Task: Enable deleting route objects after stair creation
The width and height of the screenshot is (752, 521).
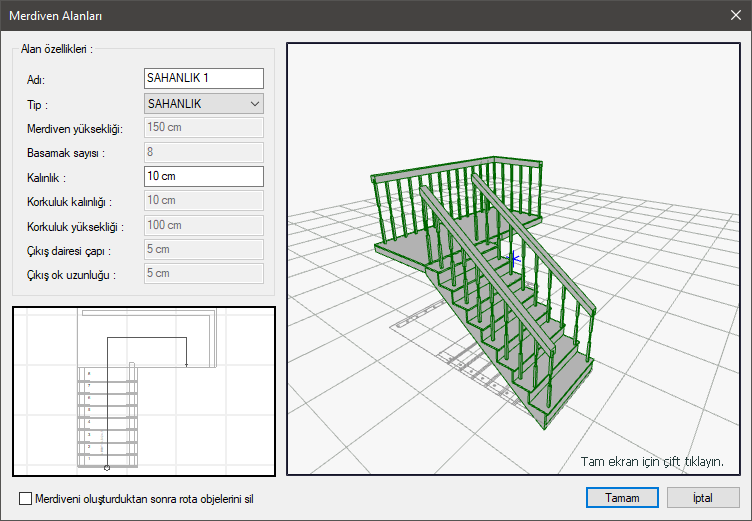Action: [26, 498]
